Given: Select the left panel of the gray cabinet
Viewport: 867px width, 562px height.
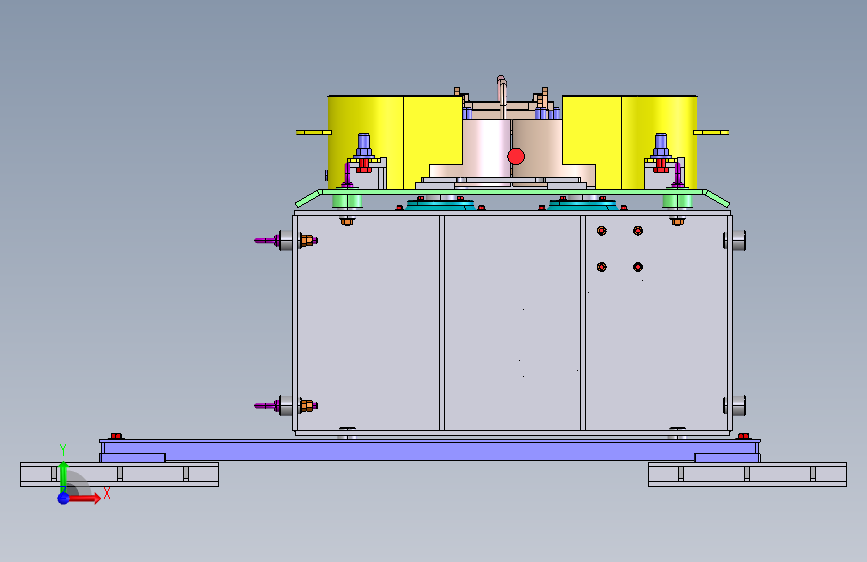Looking at the screenshot, I should tap(368, 322).
